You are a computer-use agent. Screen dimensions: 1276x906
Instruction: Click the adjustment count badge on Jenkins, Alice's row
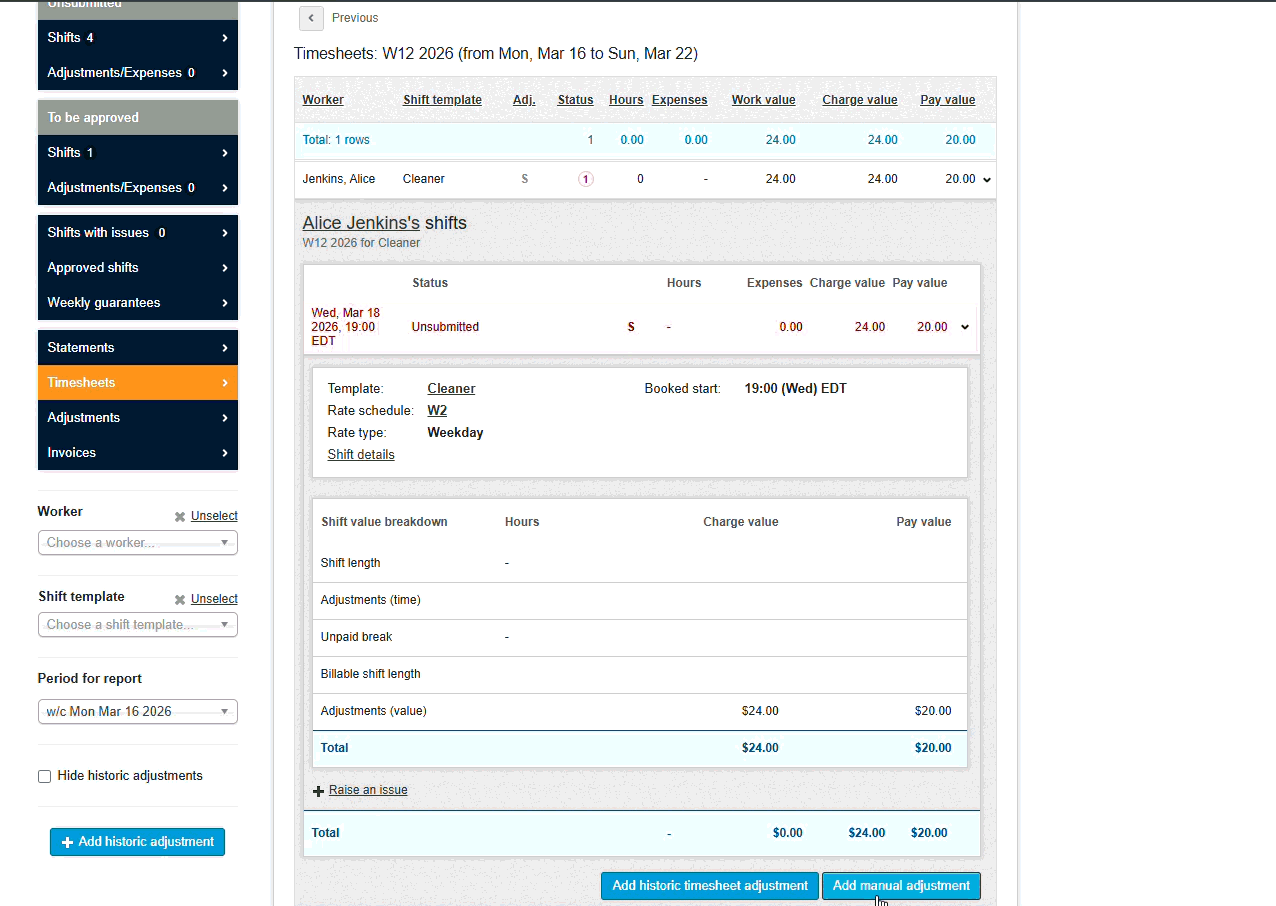585,178
